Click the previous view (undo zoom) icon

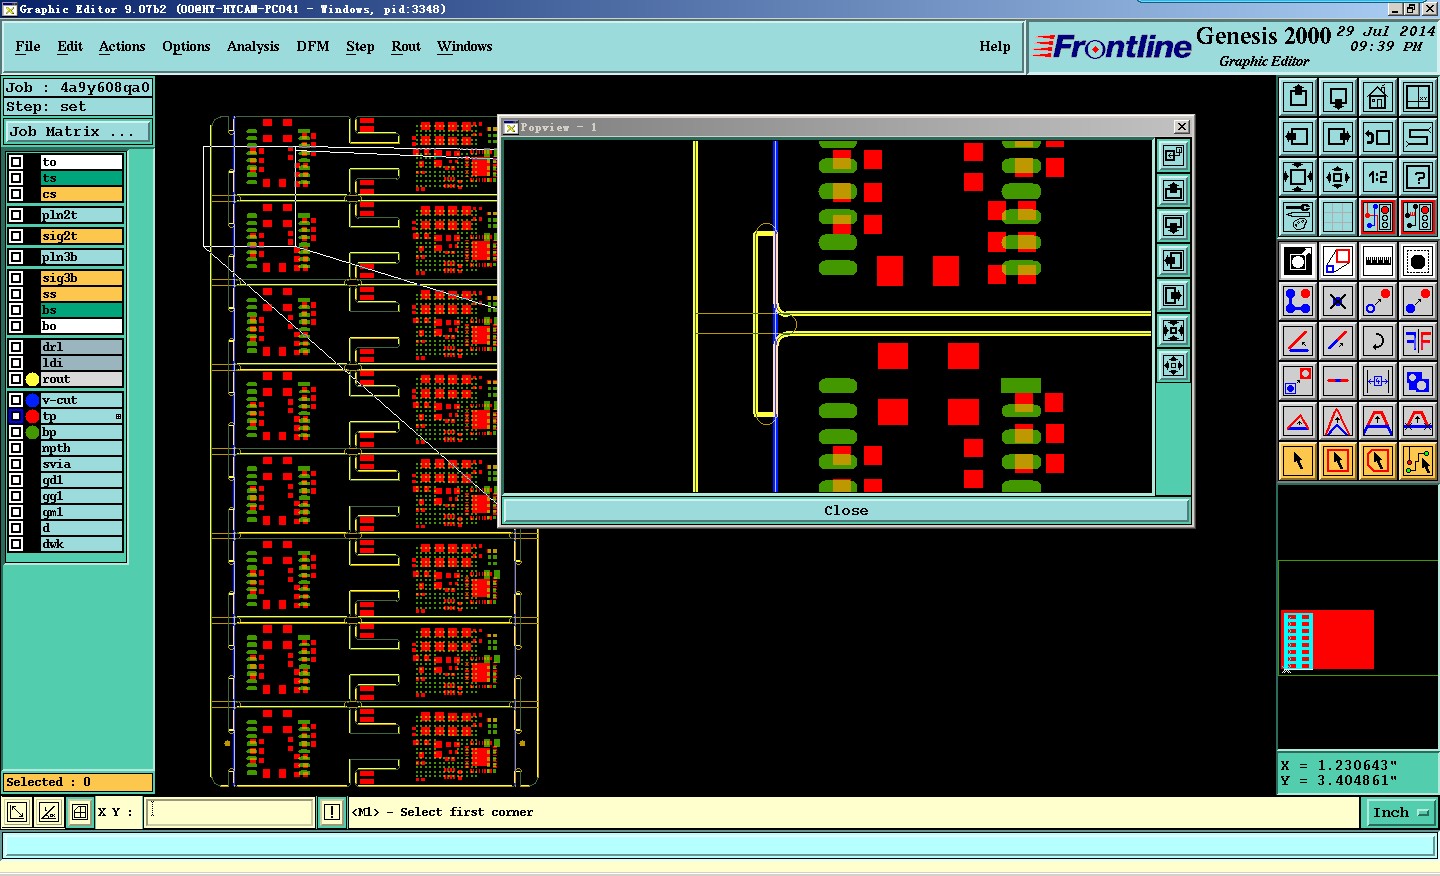point(1378,137)
